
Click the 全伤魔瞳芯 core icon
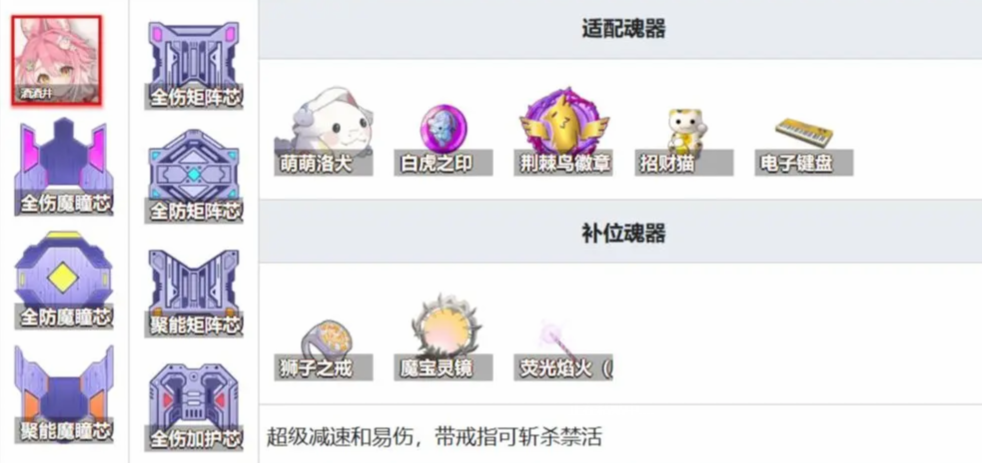click(x=64, y=167)
